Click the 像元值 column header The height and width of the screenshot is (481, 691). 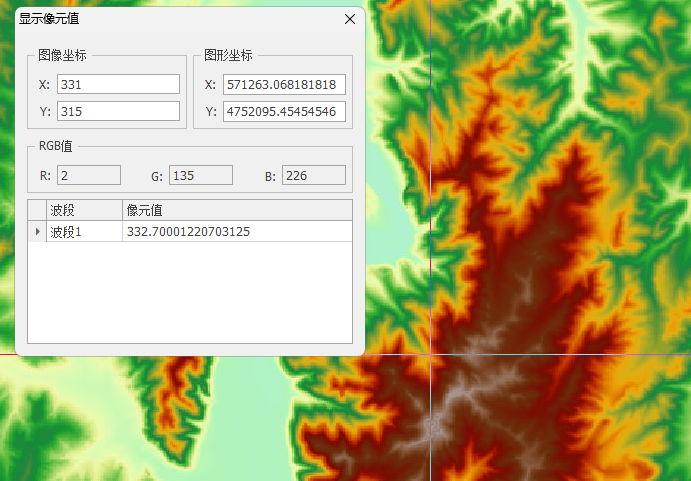pyautogui.click(x=236, y=210)
